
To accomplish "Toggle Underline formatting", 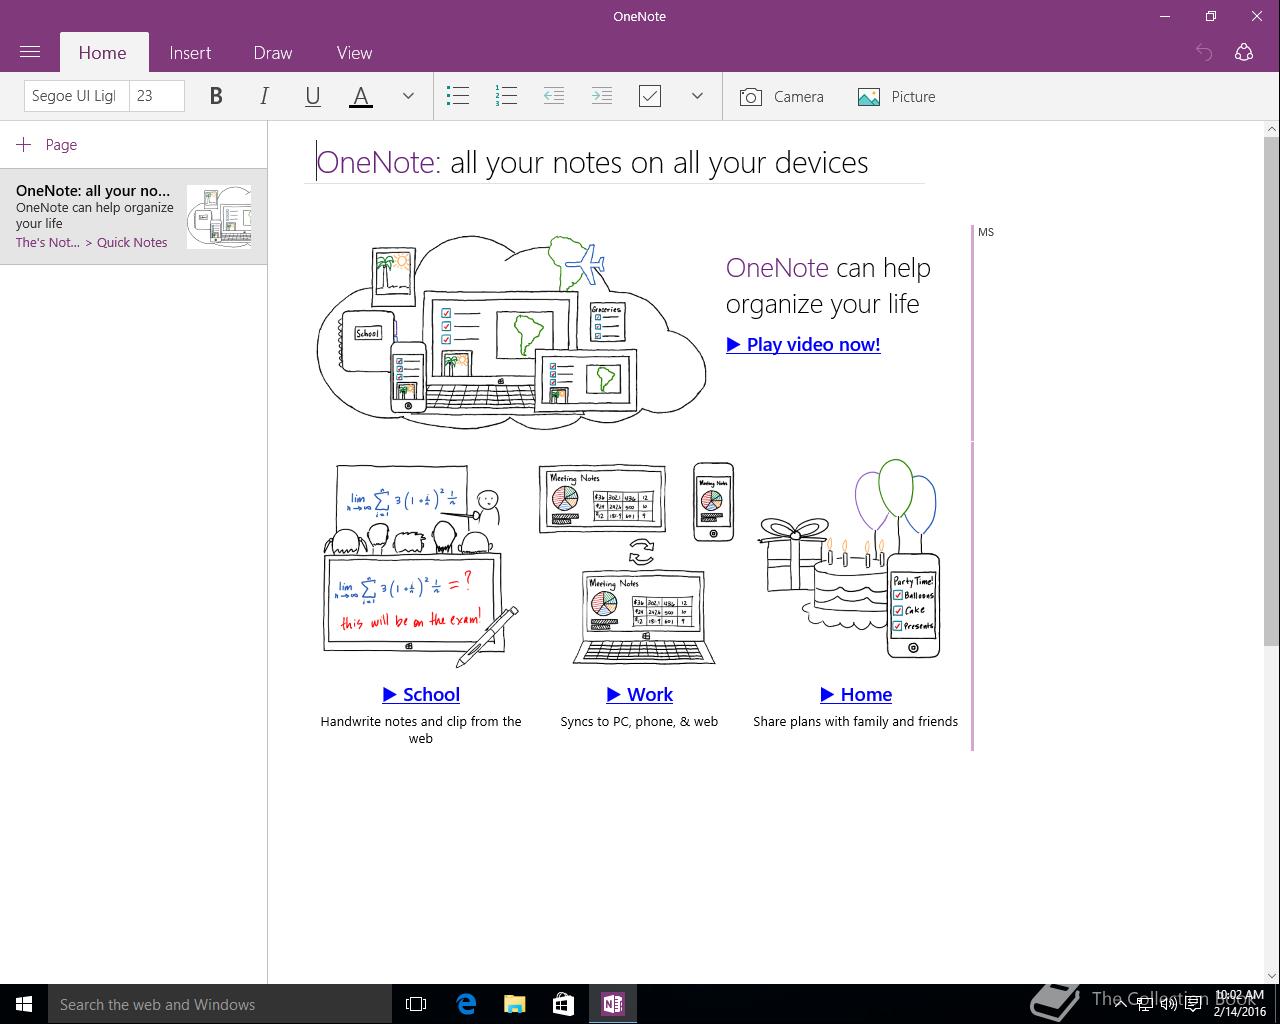I will point(312,96).
